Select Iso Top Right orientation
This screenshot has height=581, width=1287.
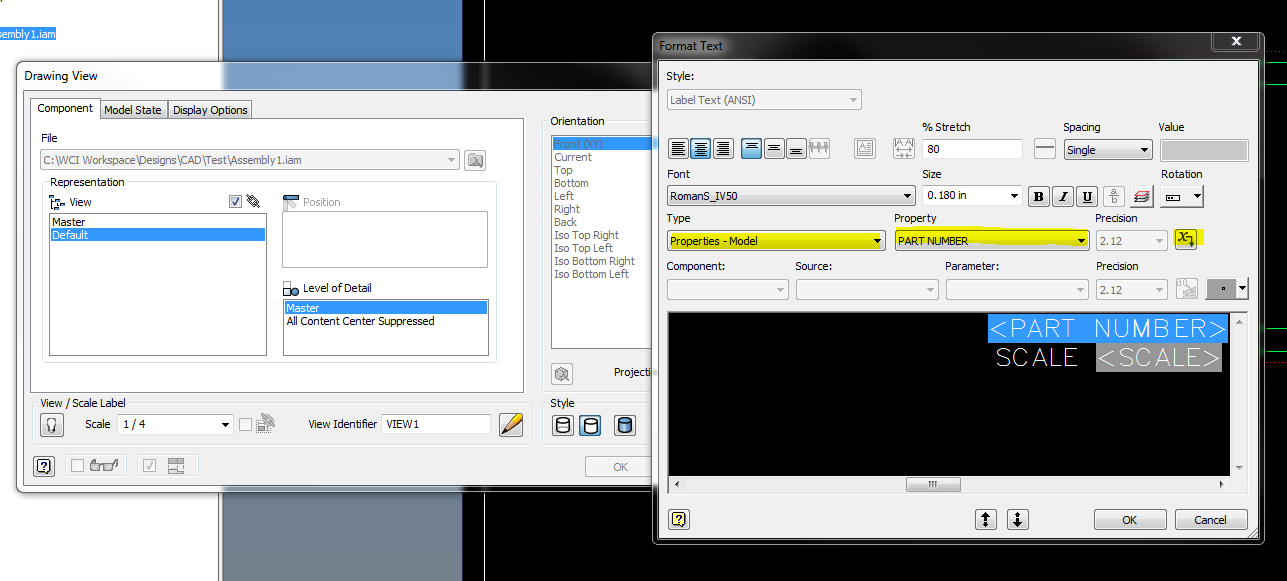click(x=586, y=235)
